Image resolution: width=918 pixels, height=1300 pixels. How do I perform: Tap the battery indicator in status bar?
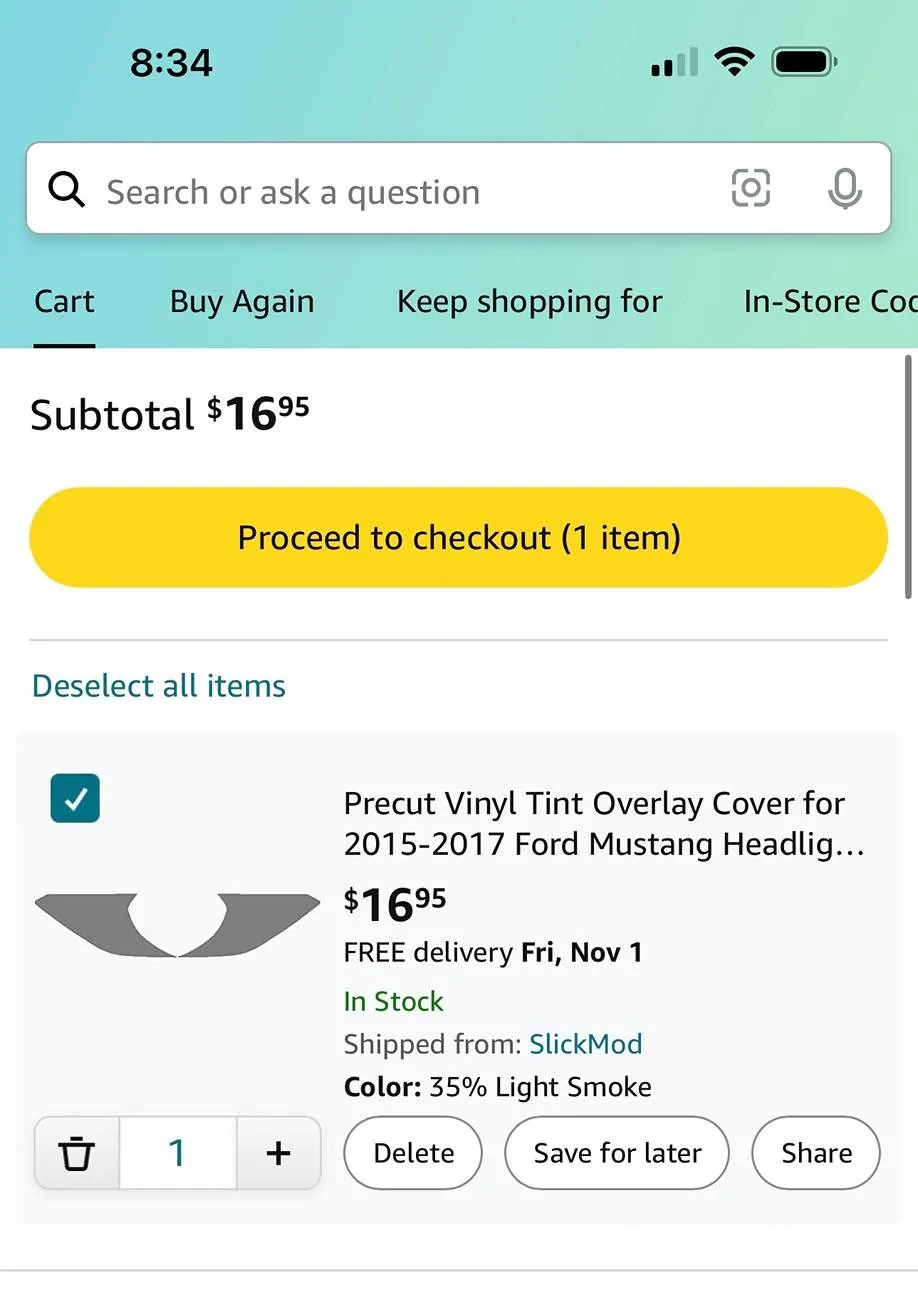click(x=804, y=63)
